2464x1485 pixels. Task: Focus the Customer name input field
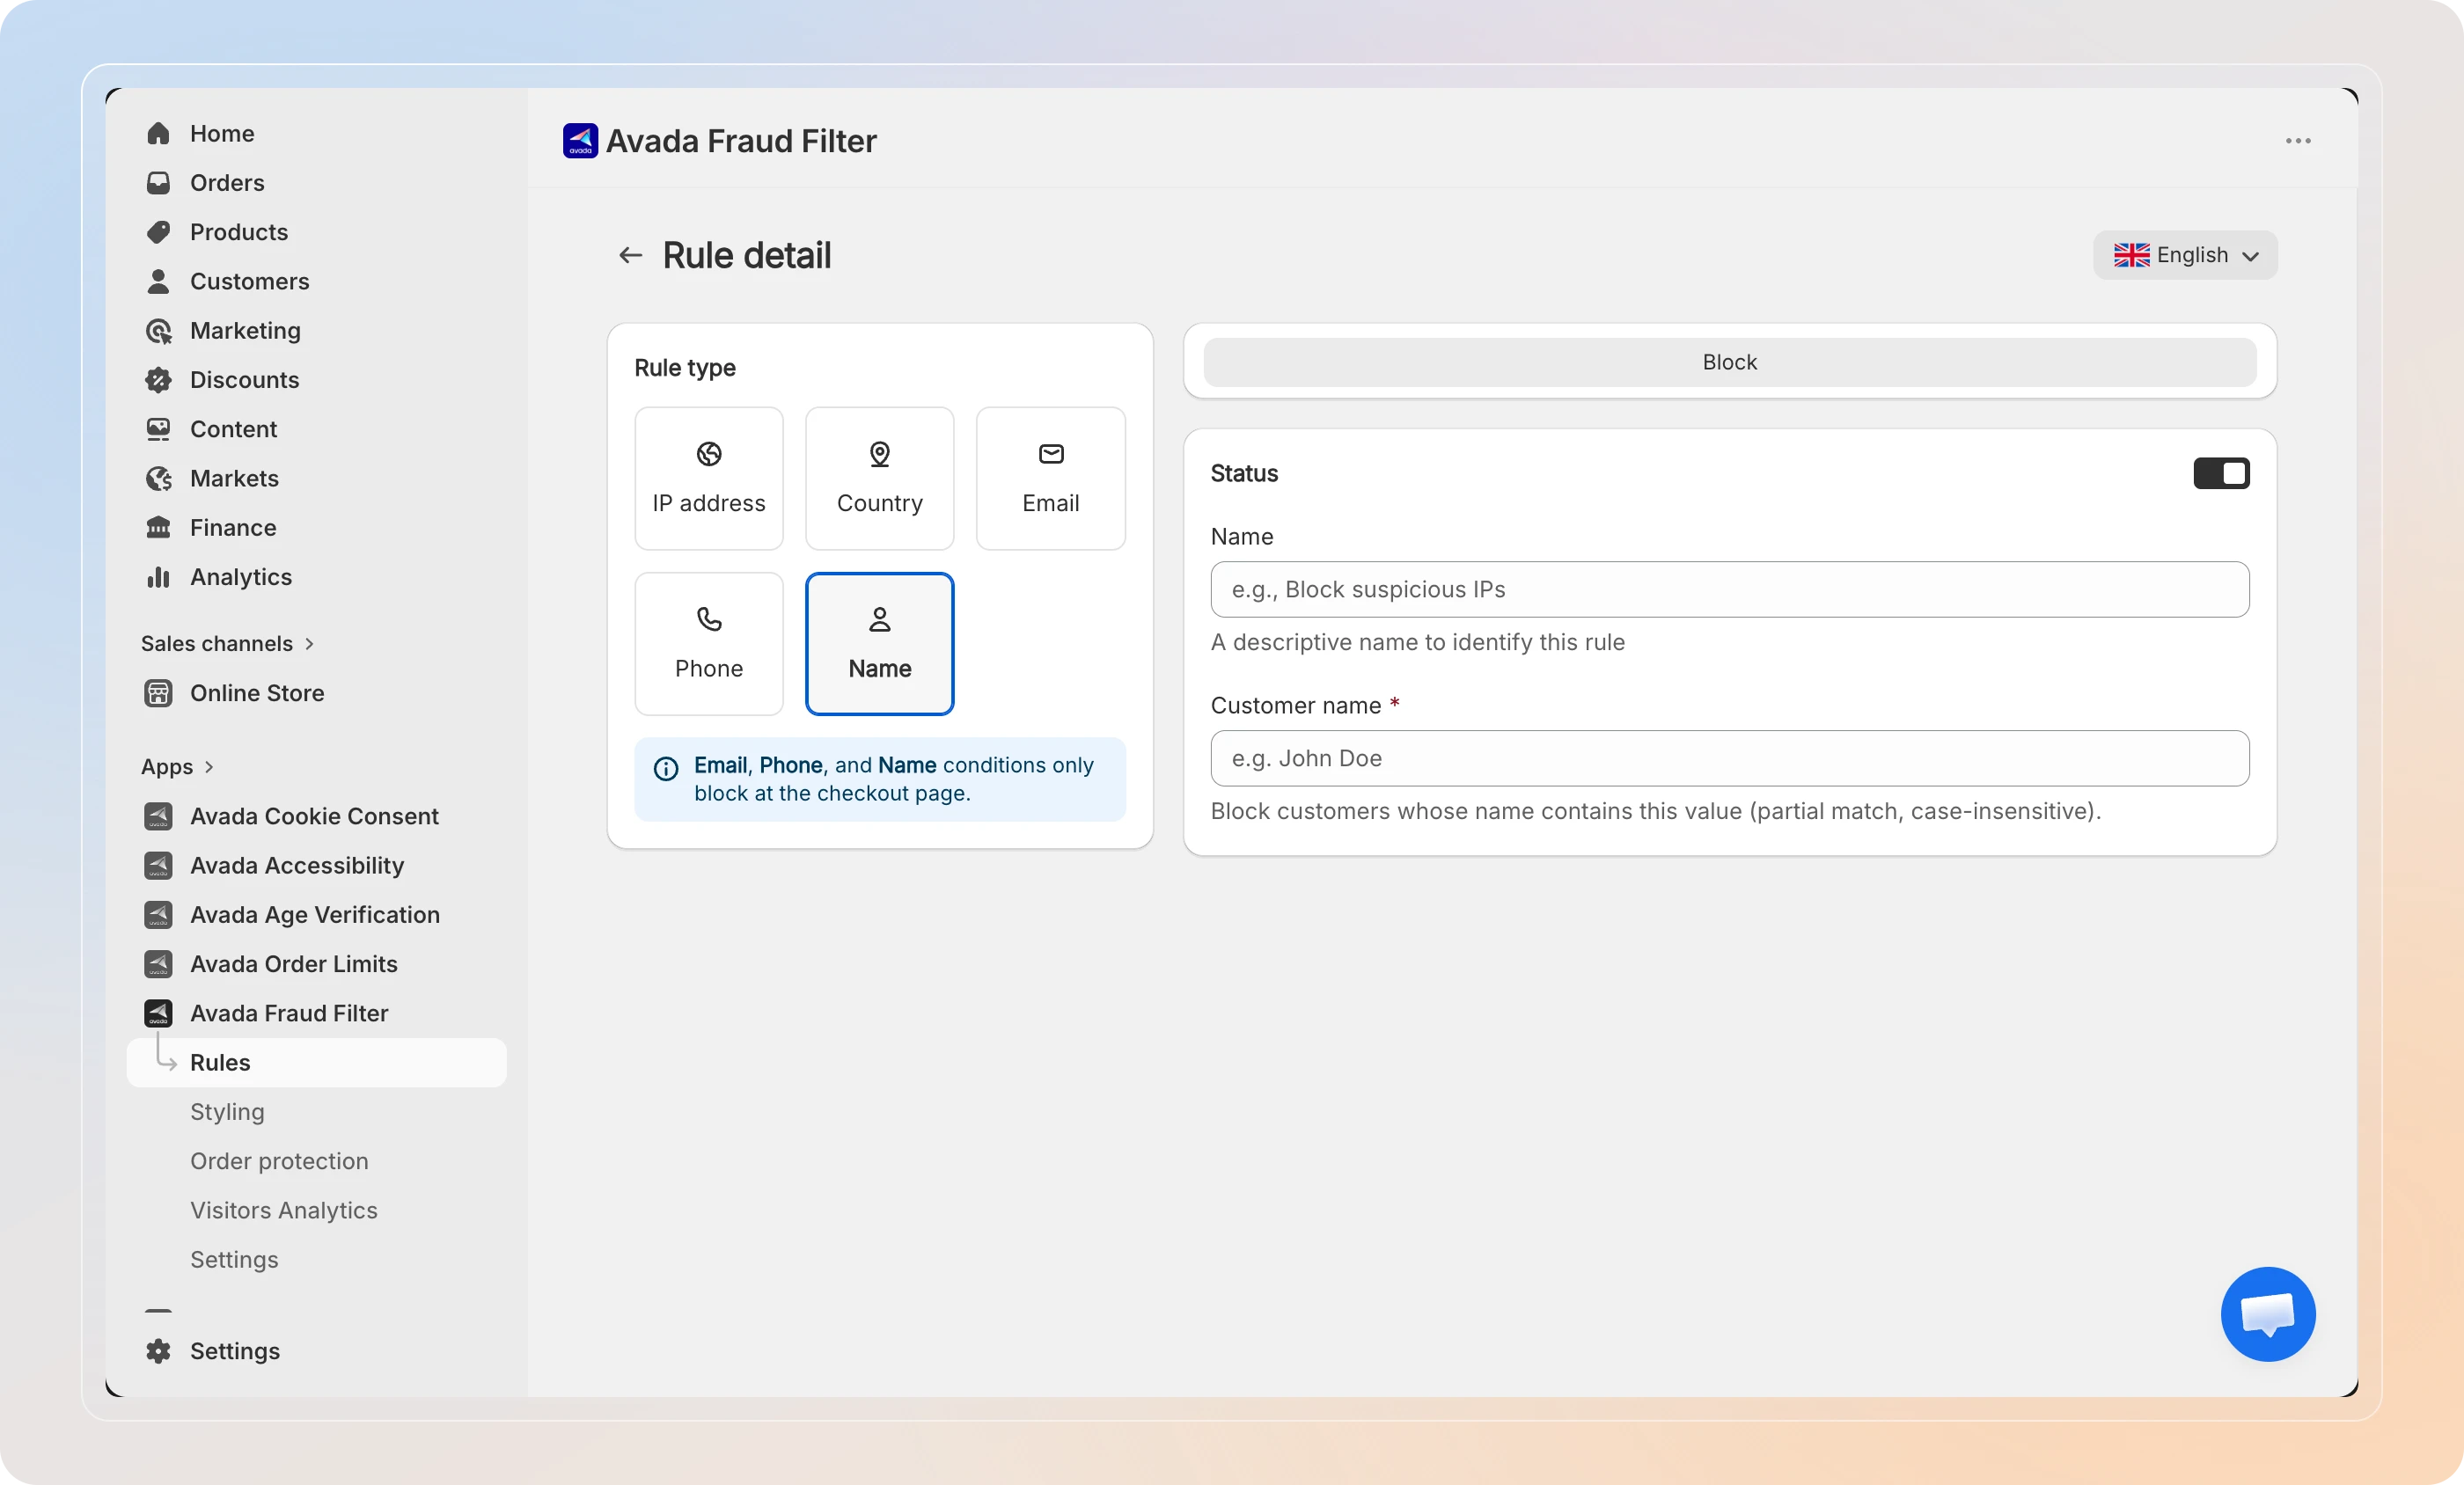pyautogui.click(x=1730, y=758)
